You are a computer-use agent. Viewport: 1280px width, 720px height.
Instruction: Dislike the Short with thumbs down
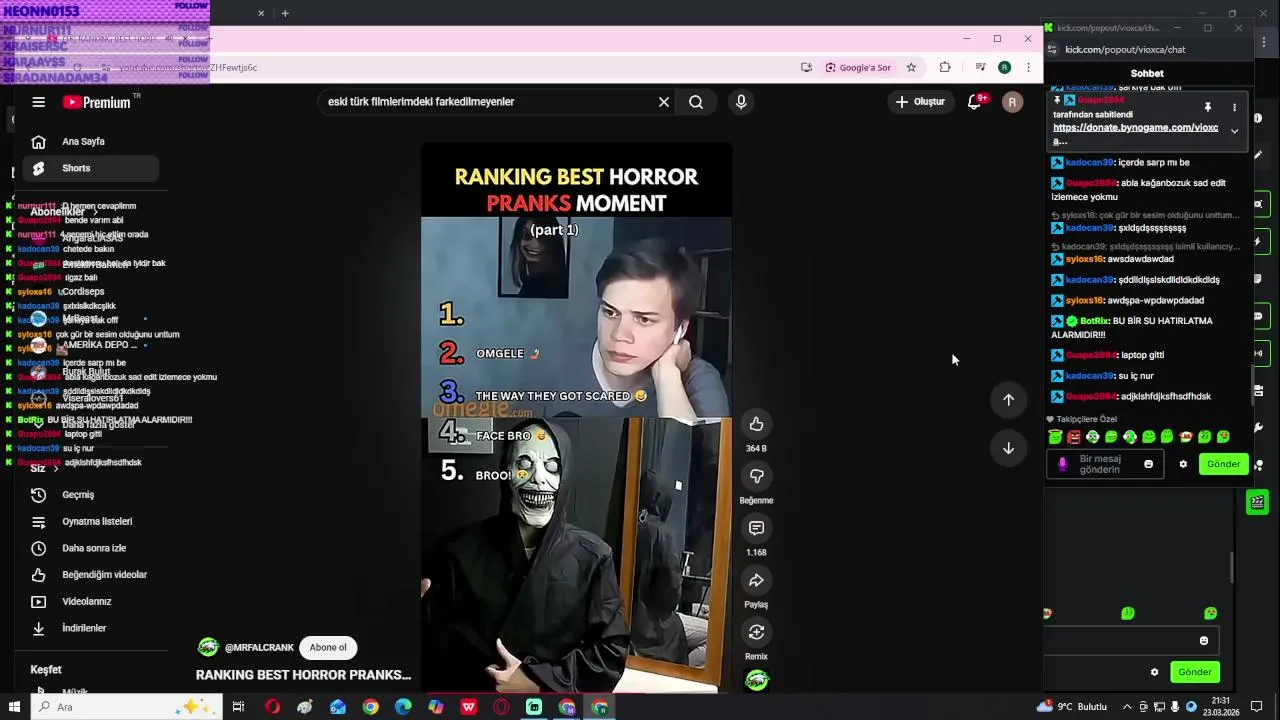pyautogui.click(x=756, y=476)
